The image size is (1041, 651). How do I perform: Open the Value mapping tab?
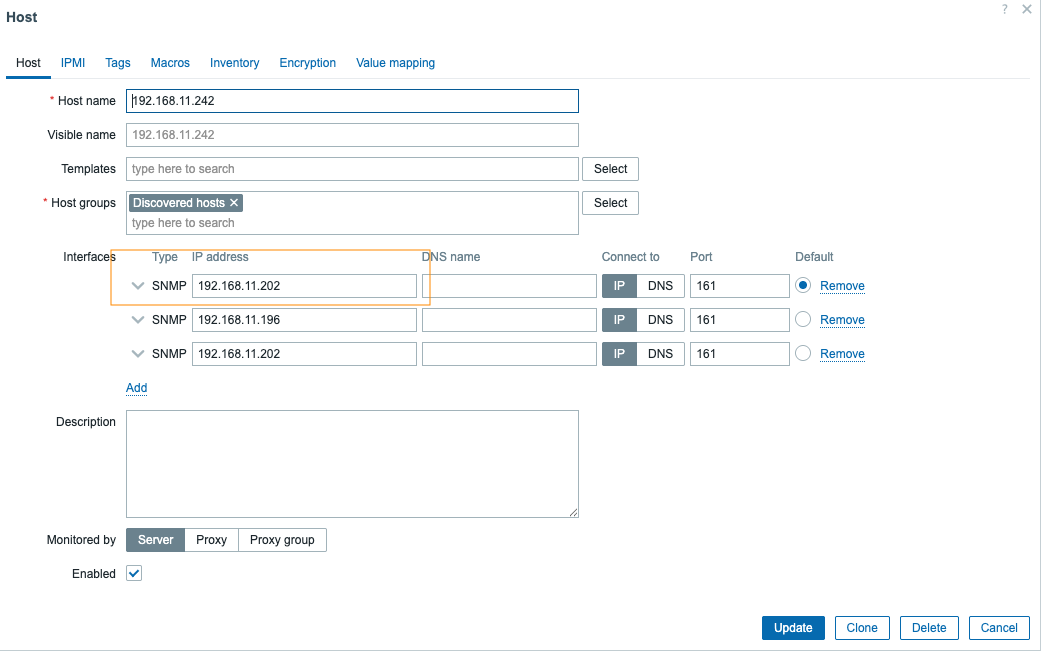point(395,63)
